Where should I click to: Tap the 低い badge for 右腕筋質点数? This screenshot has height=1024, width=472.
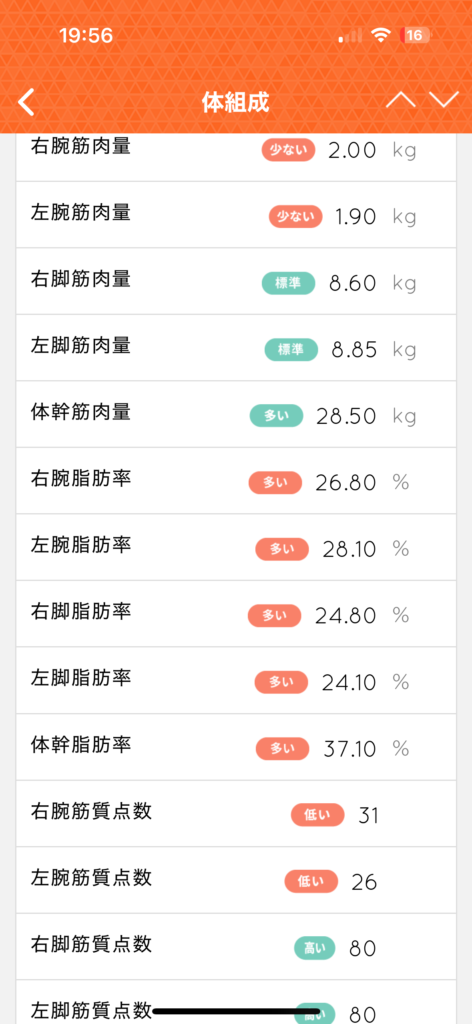(317, 815)
